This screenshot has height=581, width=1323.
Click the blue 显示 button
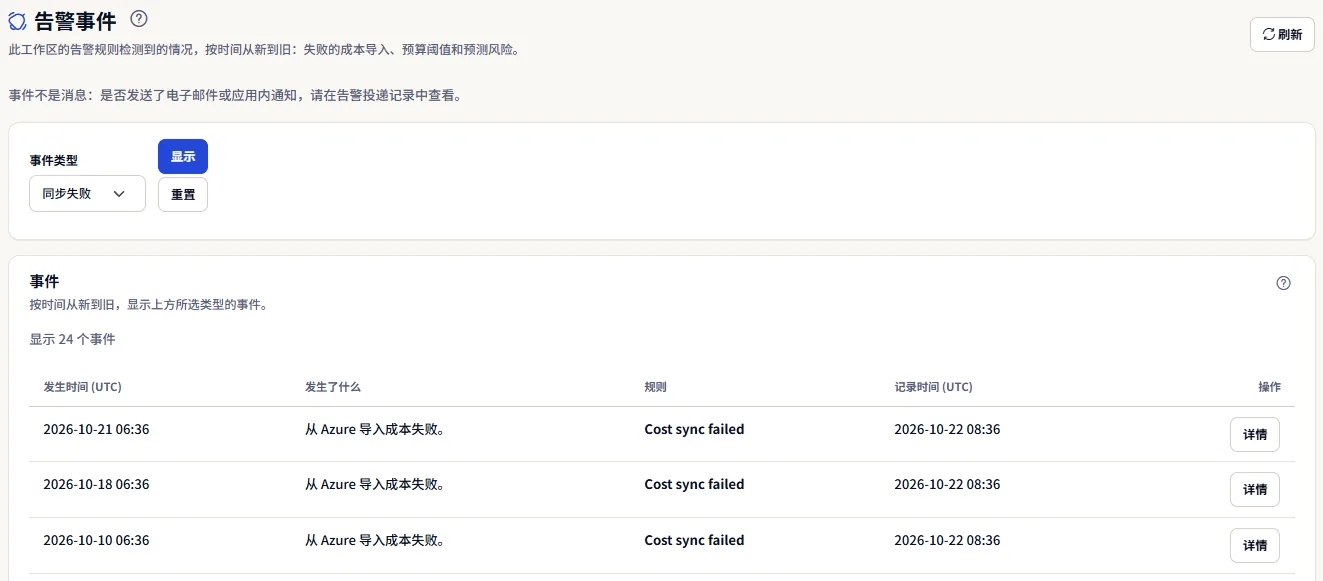click(183, 157)
